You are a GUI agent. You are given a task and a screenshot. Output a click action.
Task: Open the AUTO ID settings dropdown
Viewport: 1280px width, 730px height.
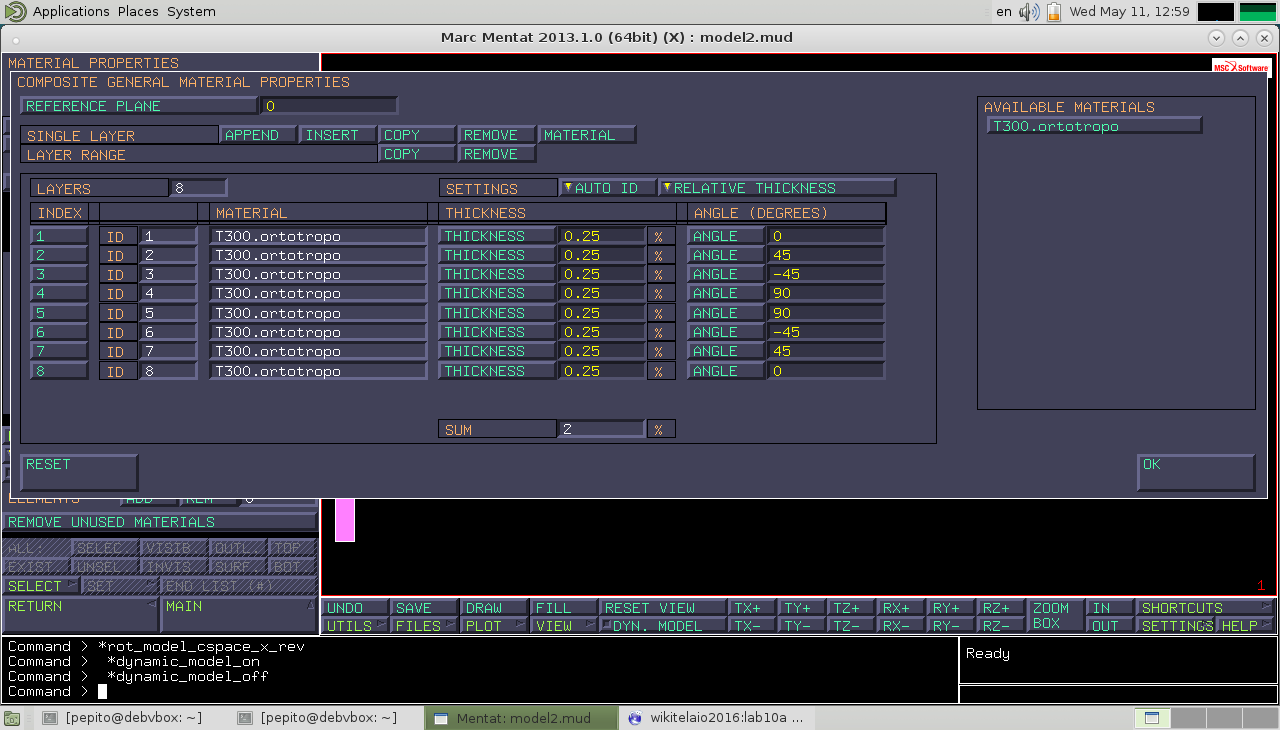click(608, 188)
